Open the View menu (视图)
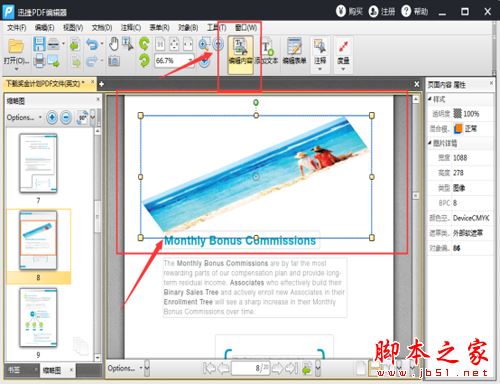 click(73, 28)
